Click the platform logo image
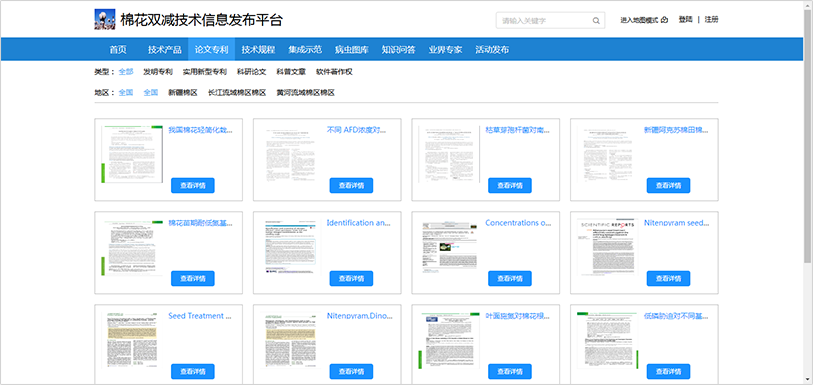813x385 pixels. (x=105, y=20)
